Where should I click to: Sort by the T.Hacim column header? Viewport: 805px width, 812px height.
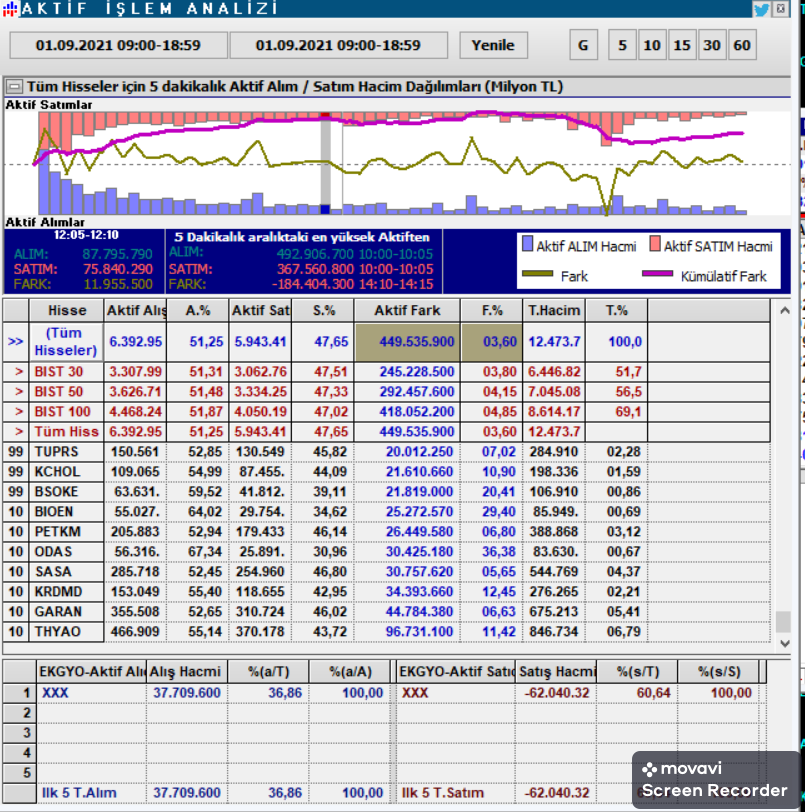click(554, 311)
